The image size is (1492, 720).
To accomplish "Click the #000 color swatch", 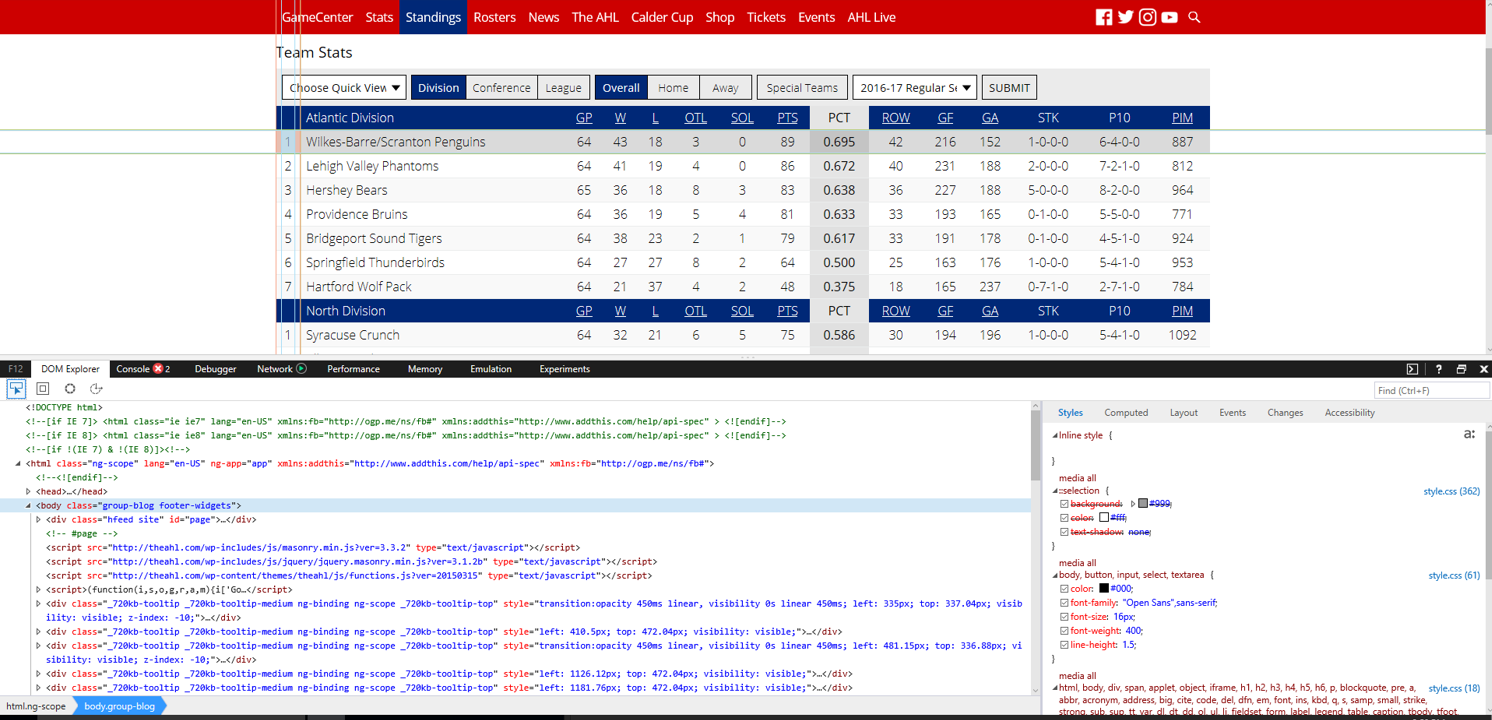I will pyautogui.click(x=1104, y=589).
